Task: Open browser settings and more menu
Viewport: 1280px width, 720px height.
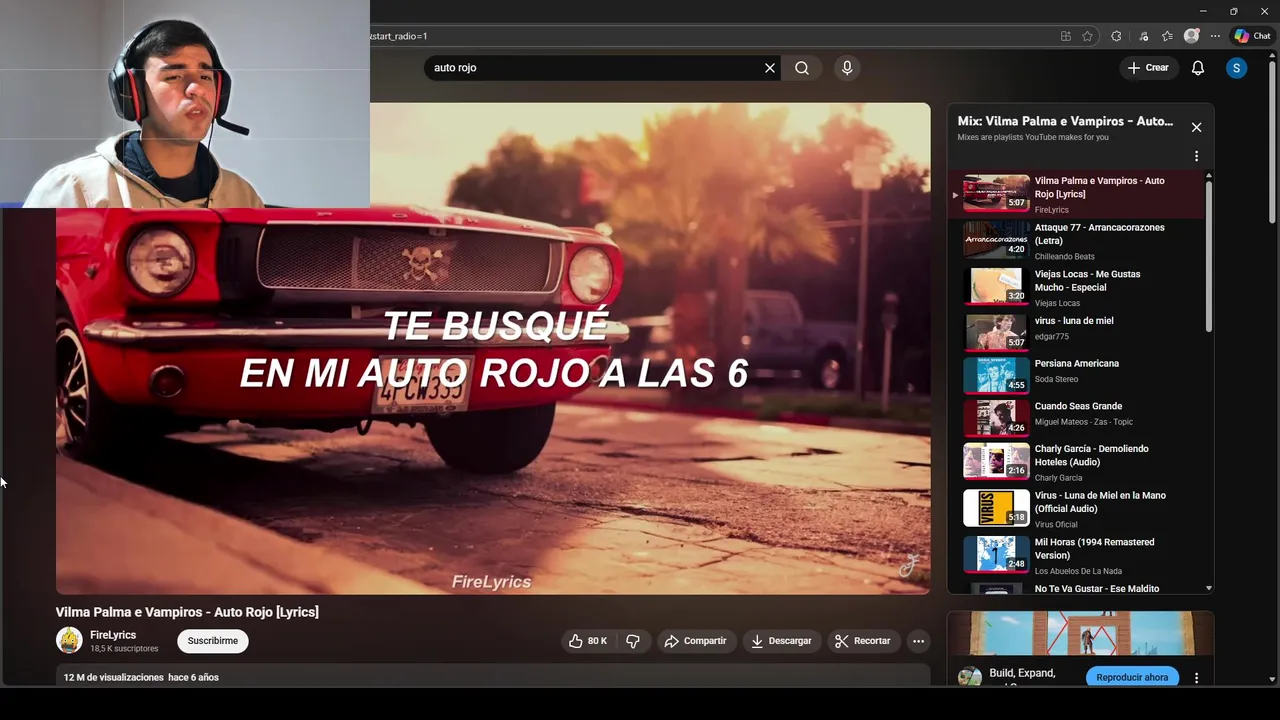Action: (x=1215, y=36)
